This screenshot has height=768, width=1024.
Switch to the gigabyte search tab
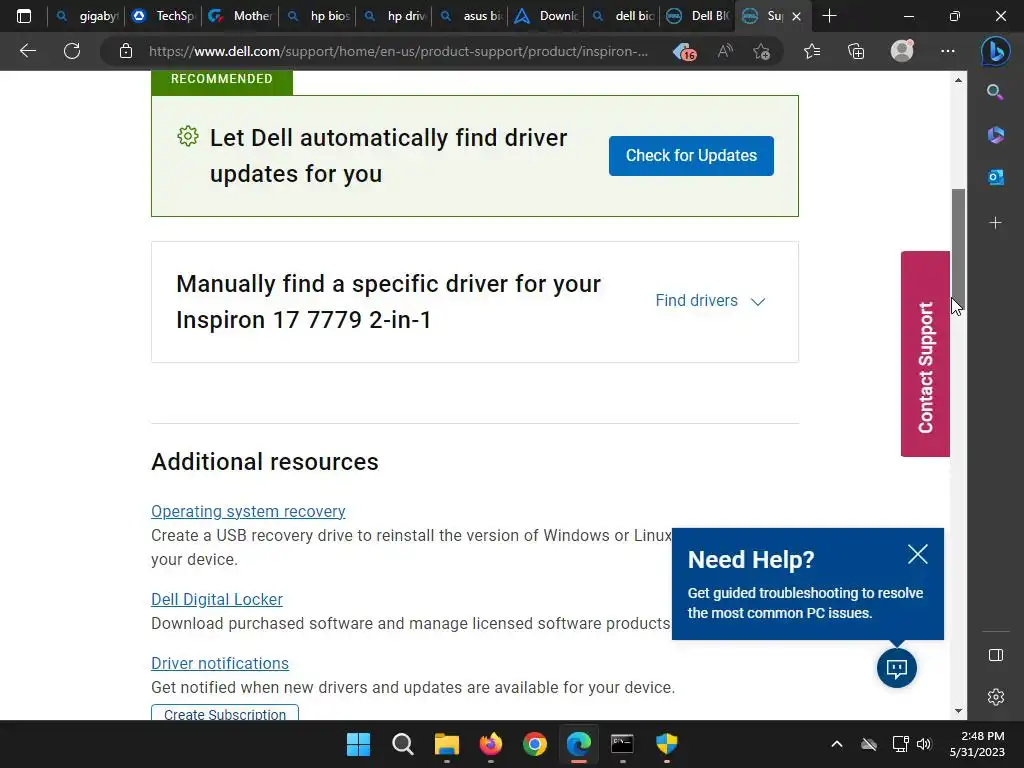pos(88,16)
